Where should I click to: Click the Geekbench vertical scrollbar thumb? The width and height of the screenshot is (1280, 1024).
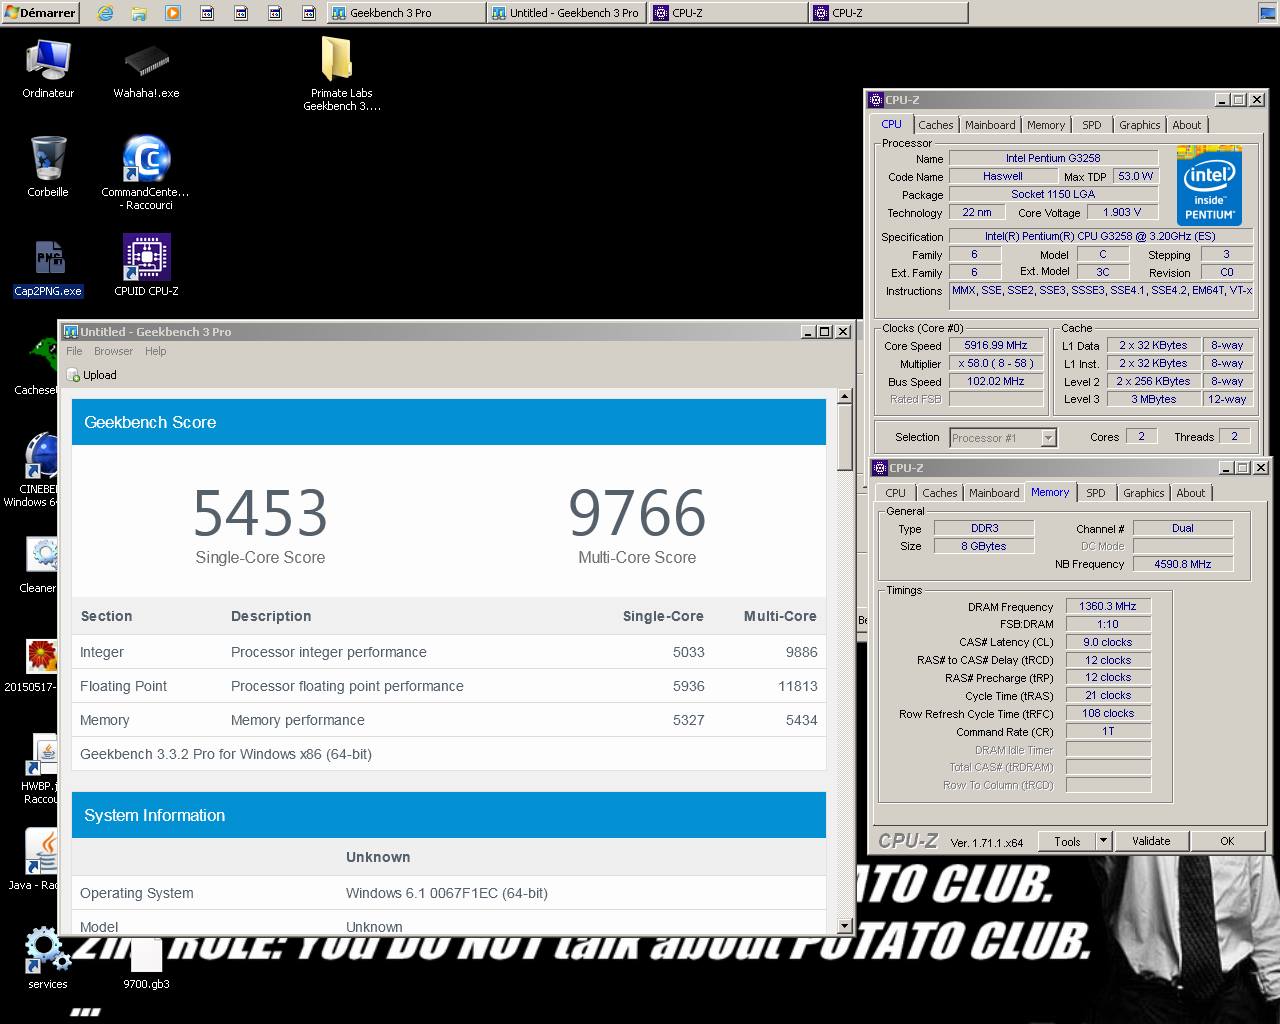[x=844, y=436]
